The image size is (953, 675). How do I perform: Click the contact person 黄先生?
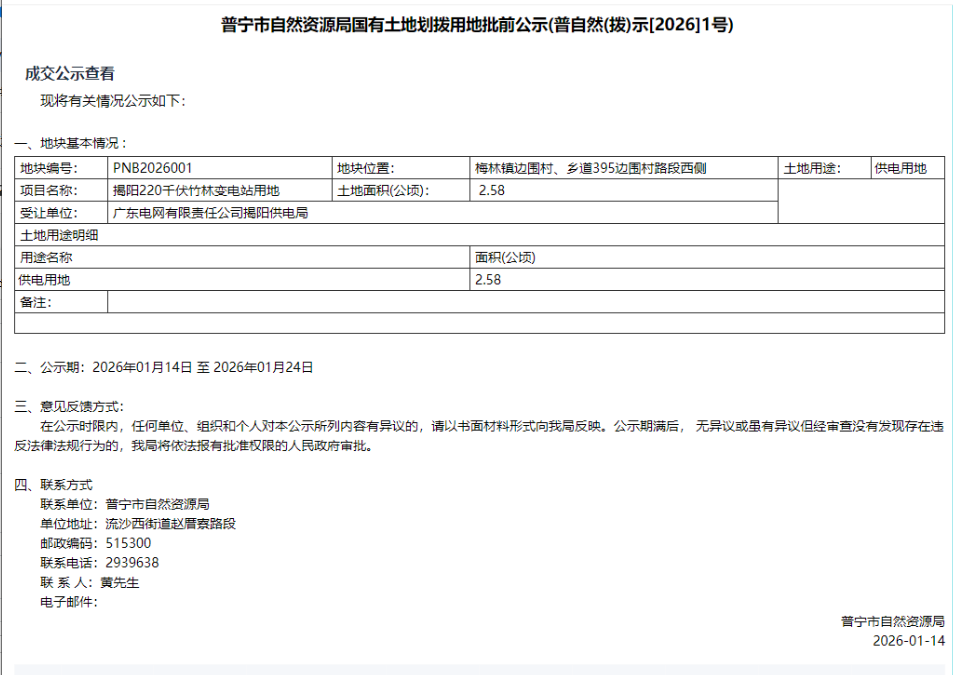point(119,582)
